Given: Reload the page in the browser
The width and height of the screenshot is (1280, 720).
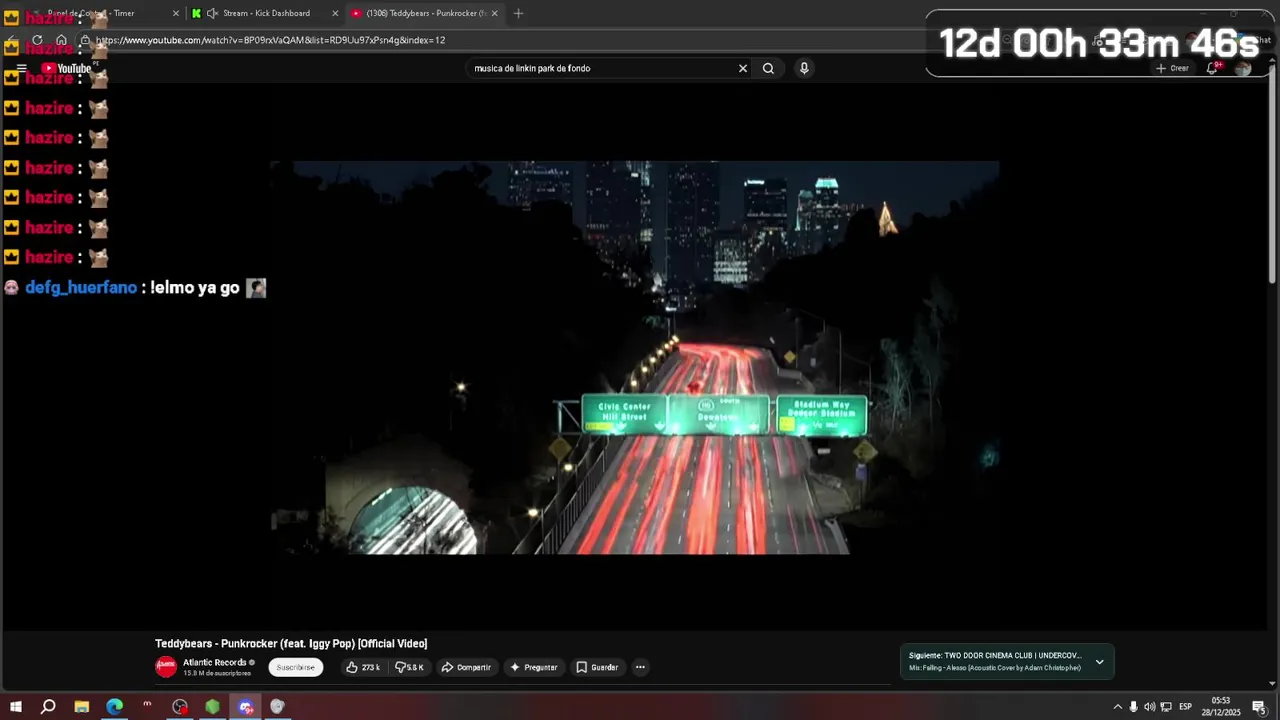Looking at the screenshot, I should (37, 40).
